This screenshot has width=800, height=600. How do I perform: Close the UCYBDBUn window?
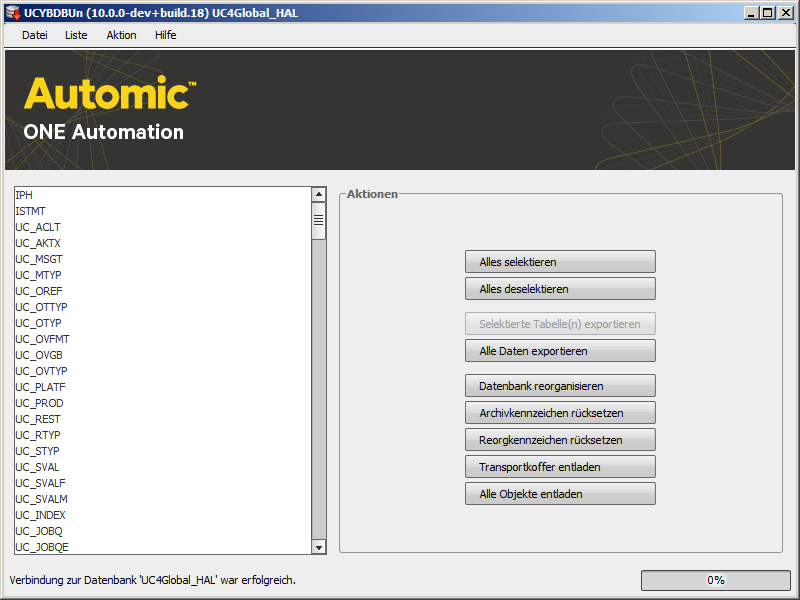(x=786, y=13)
